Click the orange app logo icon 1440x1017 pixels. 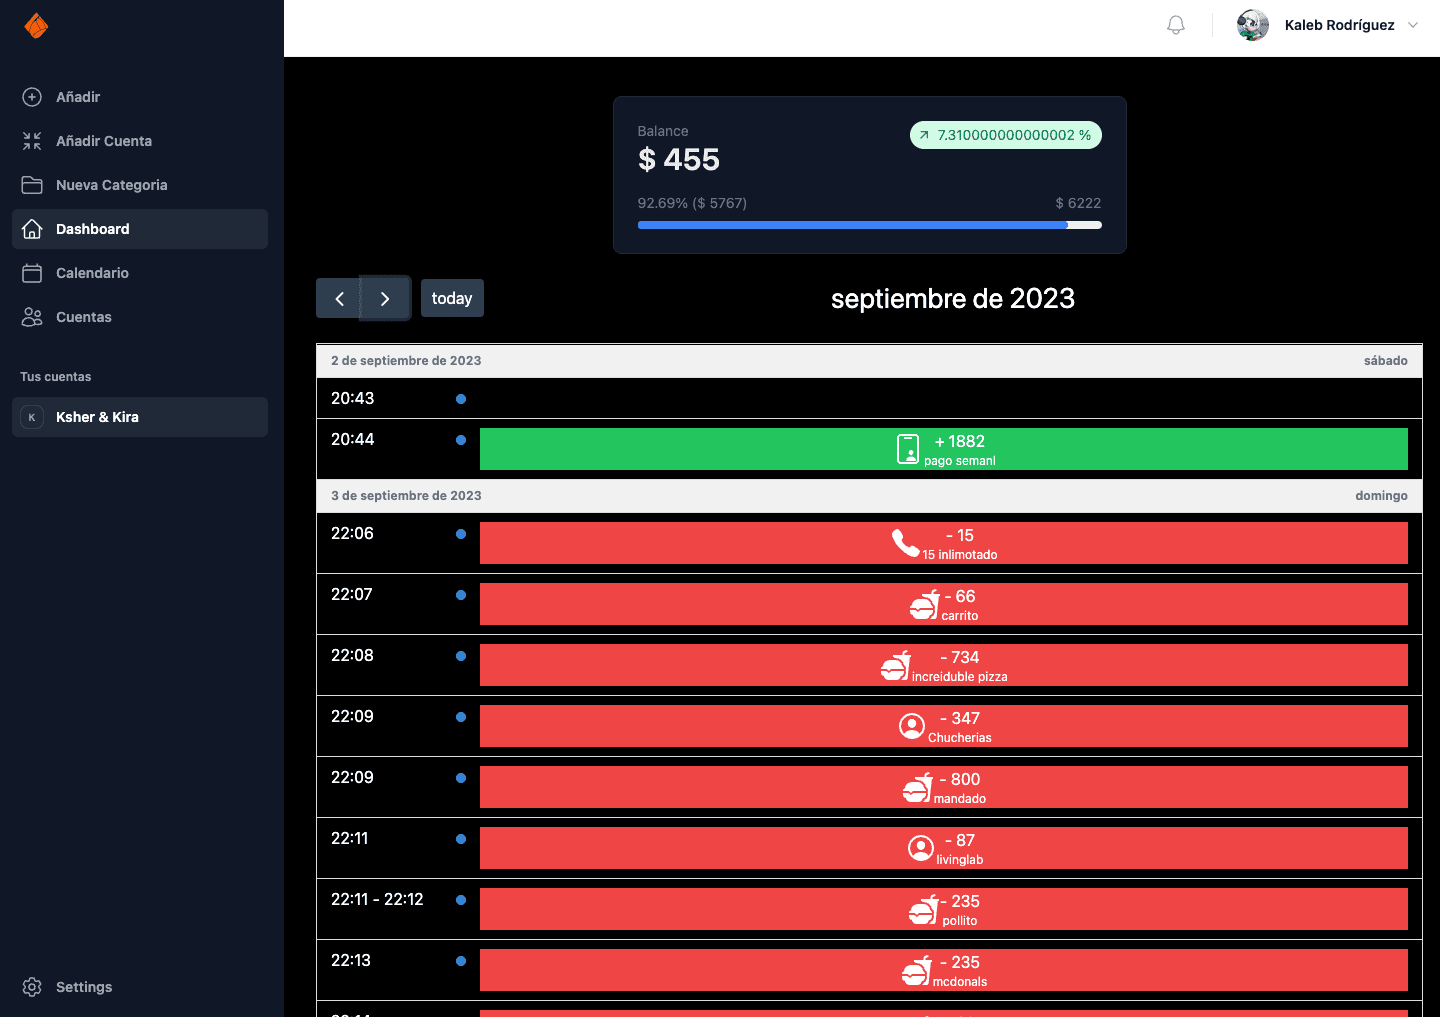[x=36, y=26]
